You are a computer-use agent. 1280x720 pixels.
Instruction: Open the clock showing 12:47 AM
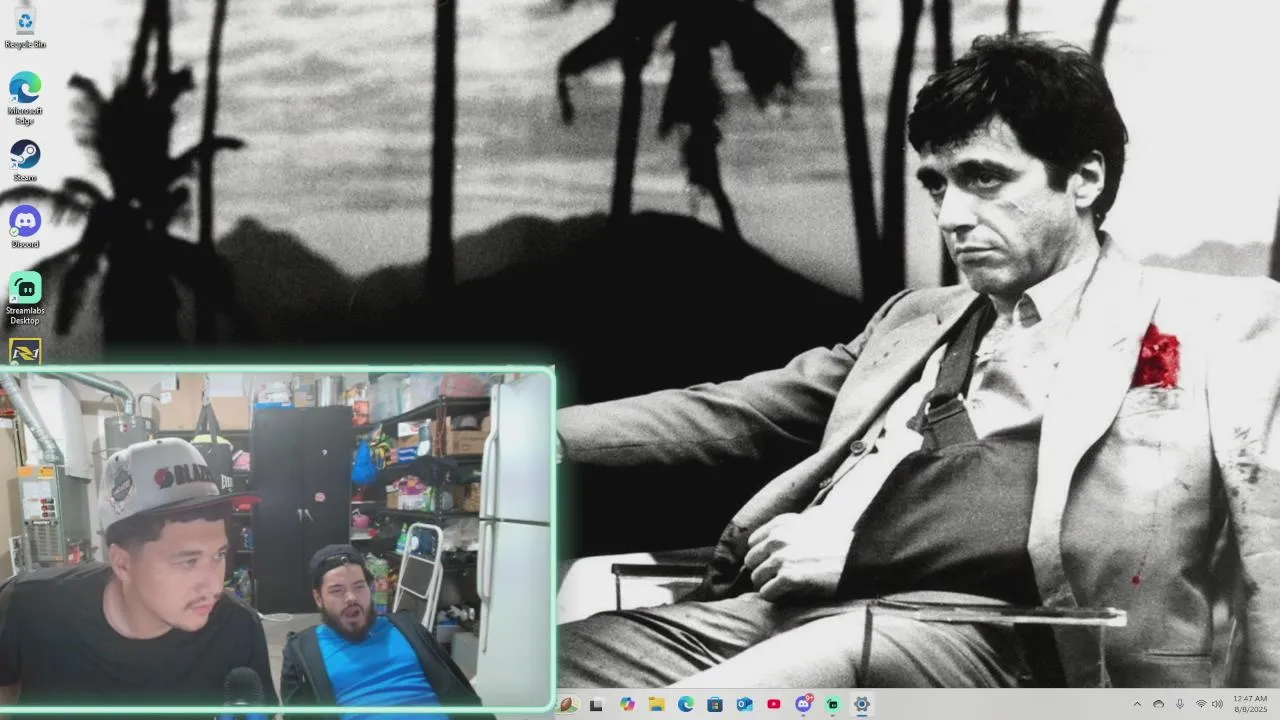tap(1250, 704)
